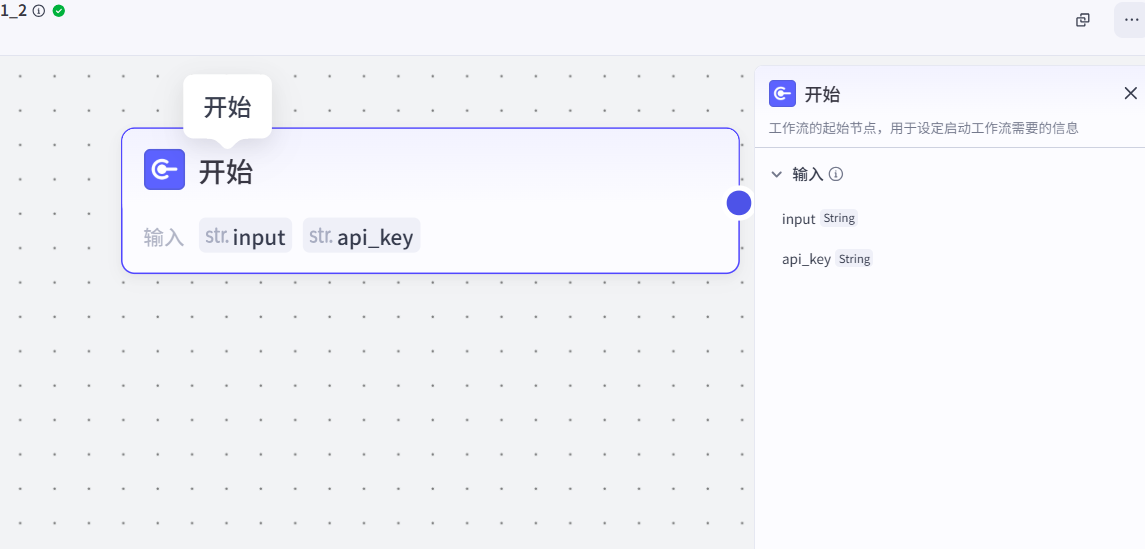The width and height of the screenshot is (1145, 549).
Task: Click the 开始 title text on the canvas node
Action: (226, 172)
